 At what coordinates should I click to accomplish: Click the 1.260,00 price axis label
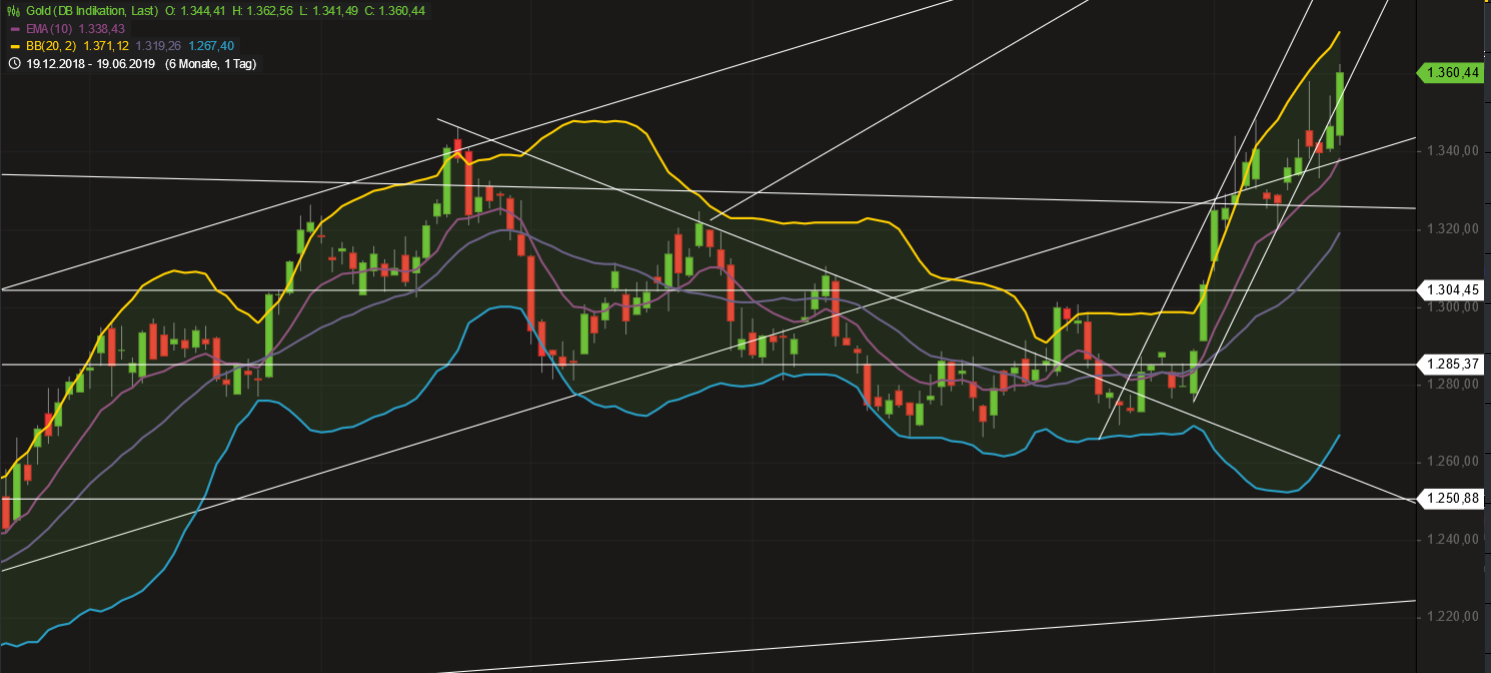(1454, 462)
